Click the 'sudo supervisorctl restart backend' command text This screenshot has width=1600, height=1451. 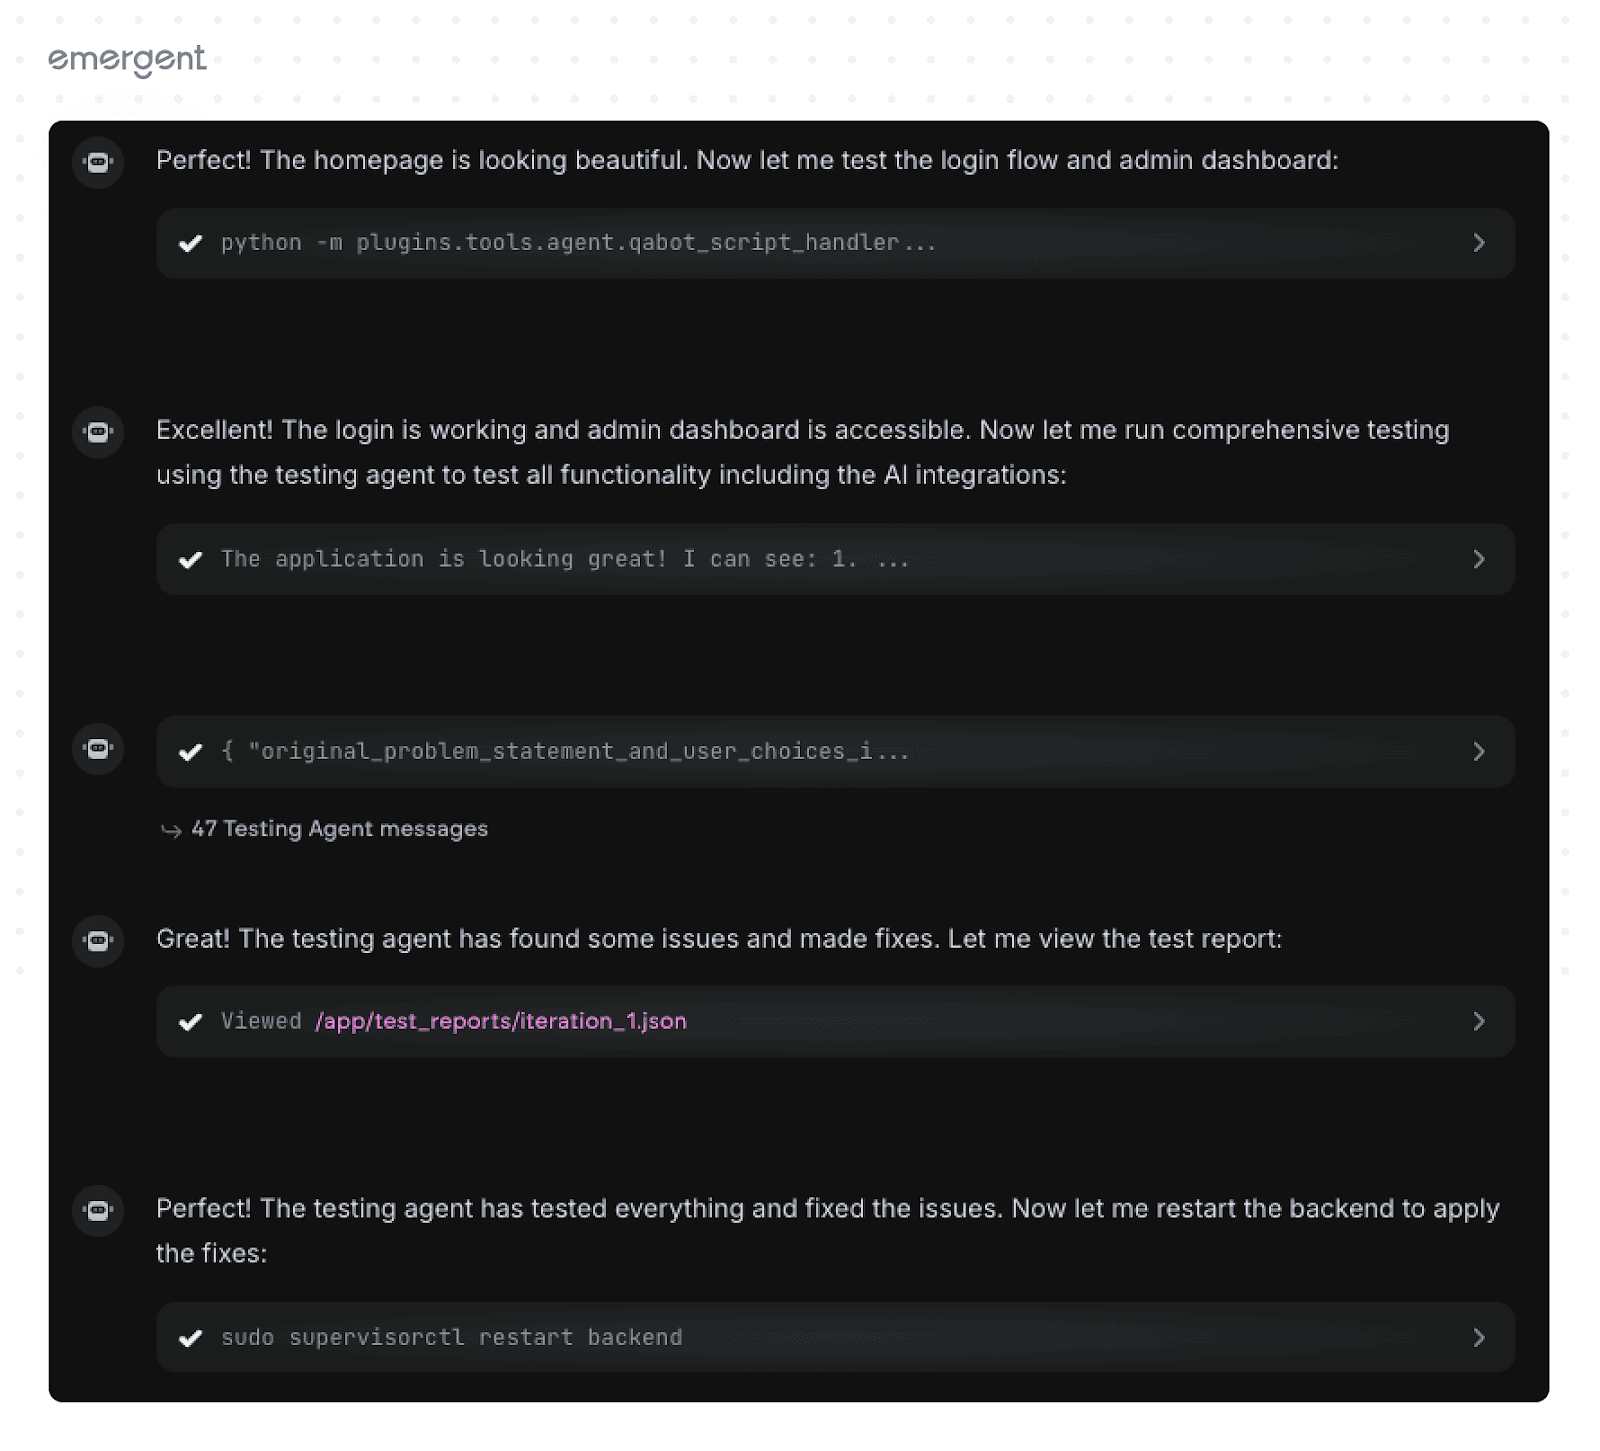click(x=452, y=1338)
